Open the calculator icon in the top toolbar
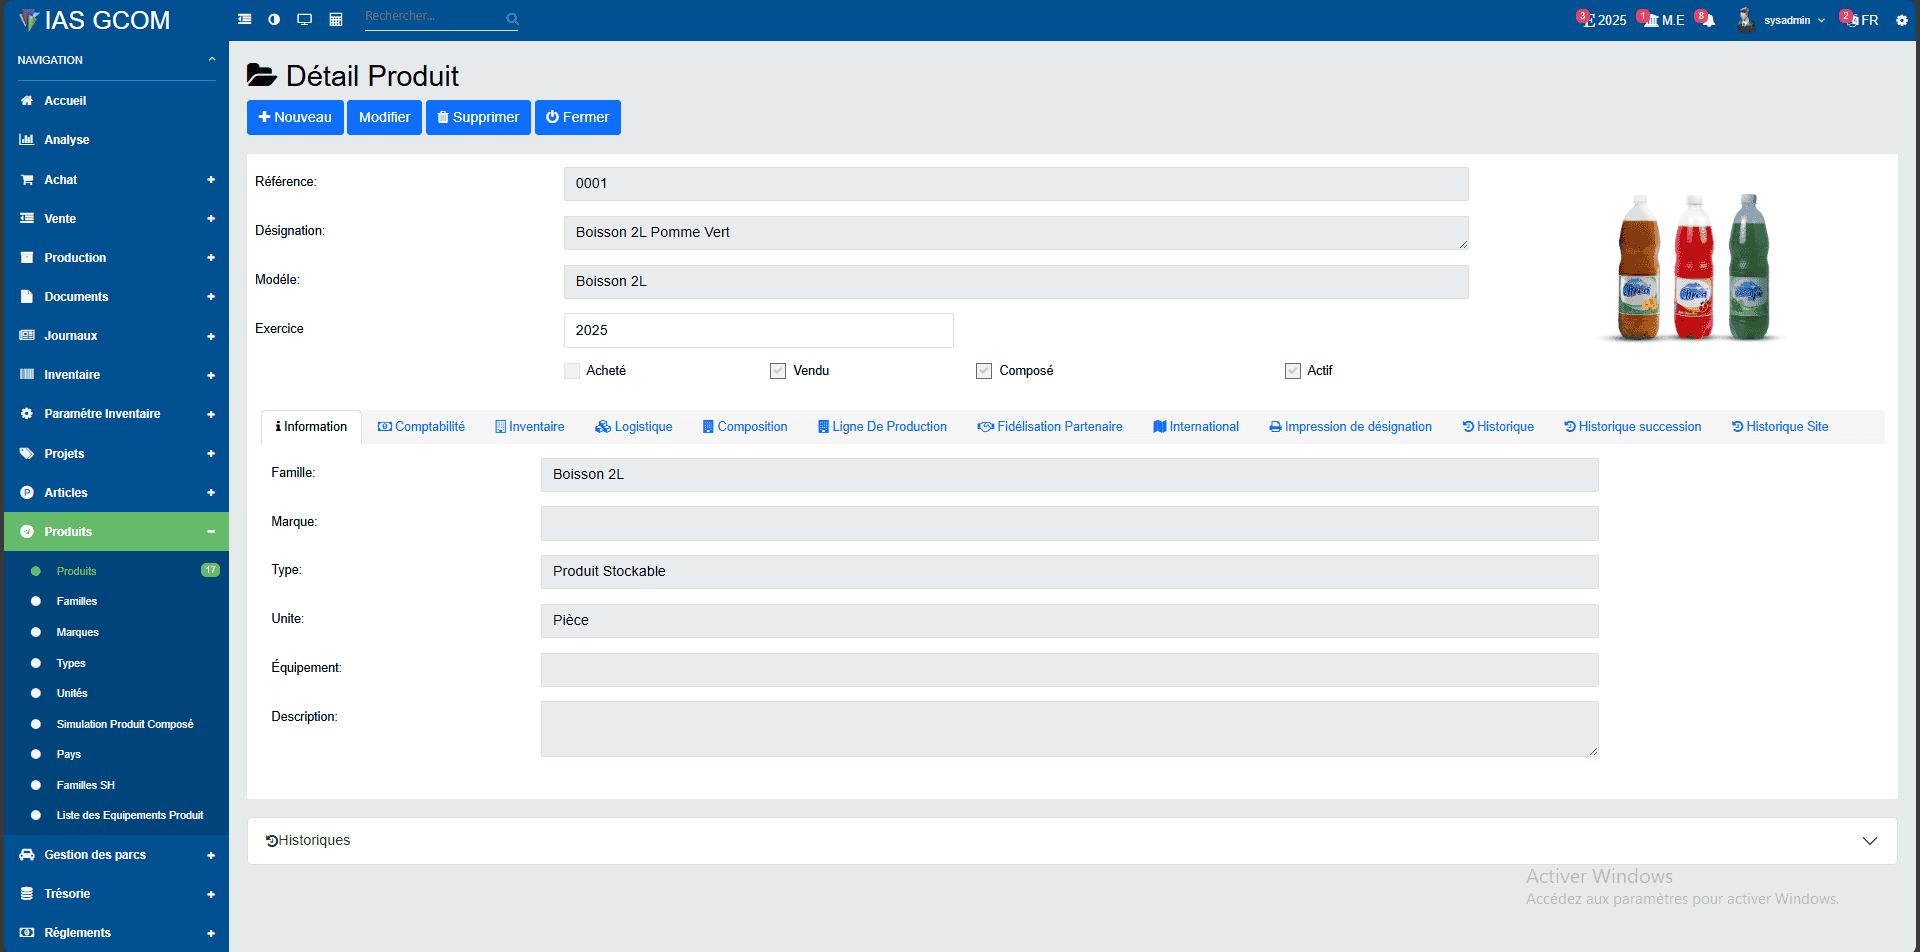The image size is (1920, 952). [x=335, y=18]
